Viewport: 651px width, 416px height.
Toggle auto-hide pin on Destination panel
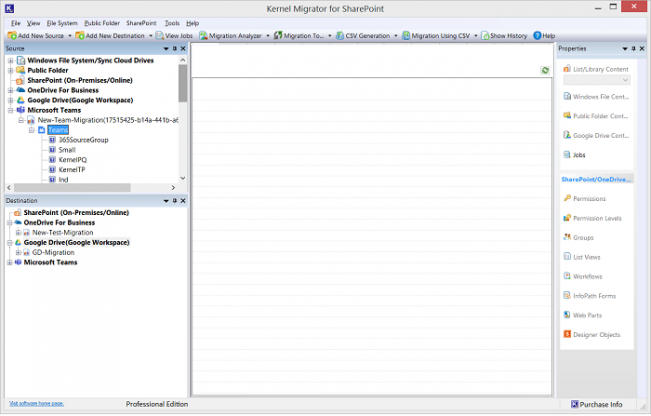click(x=174, y=201)
